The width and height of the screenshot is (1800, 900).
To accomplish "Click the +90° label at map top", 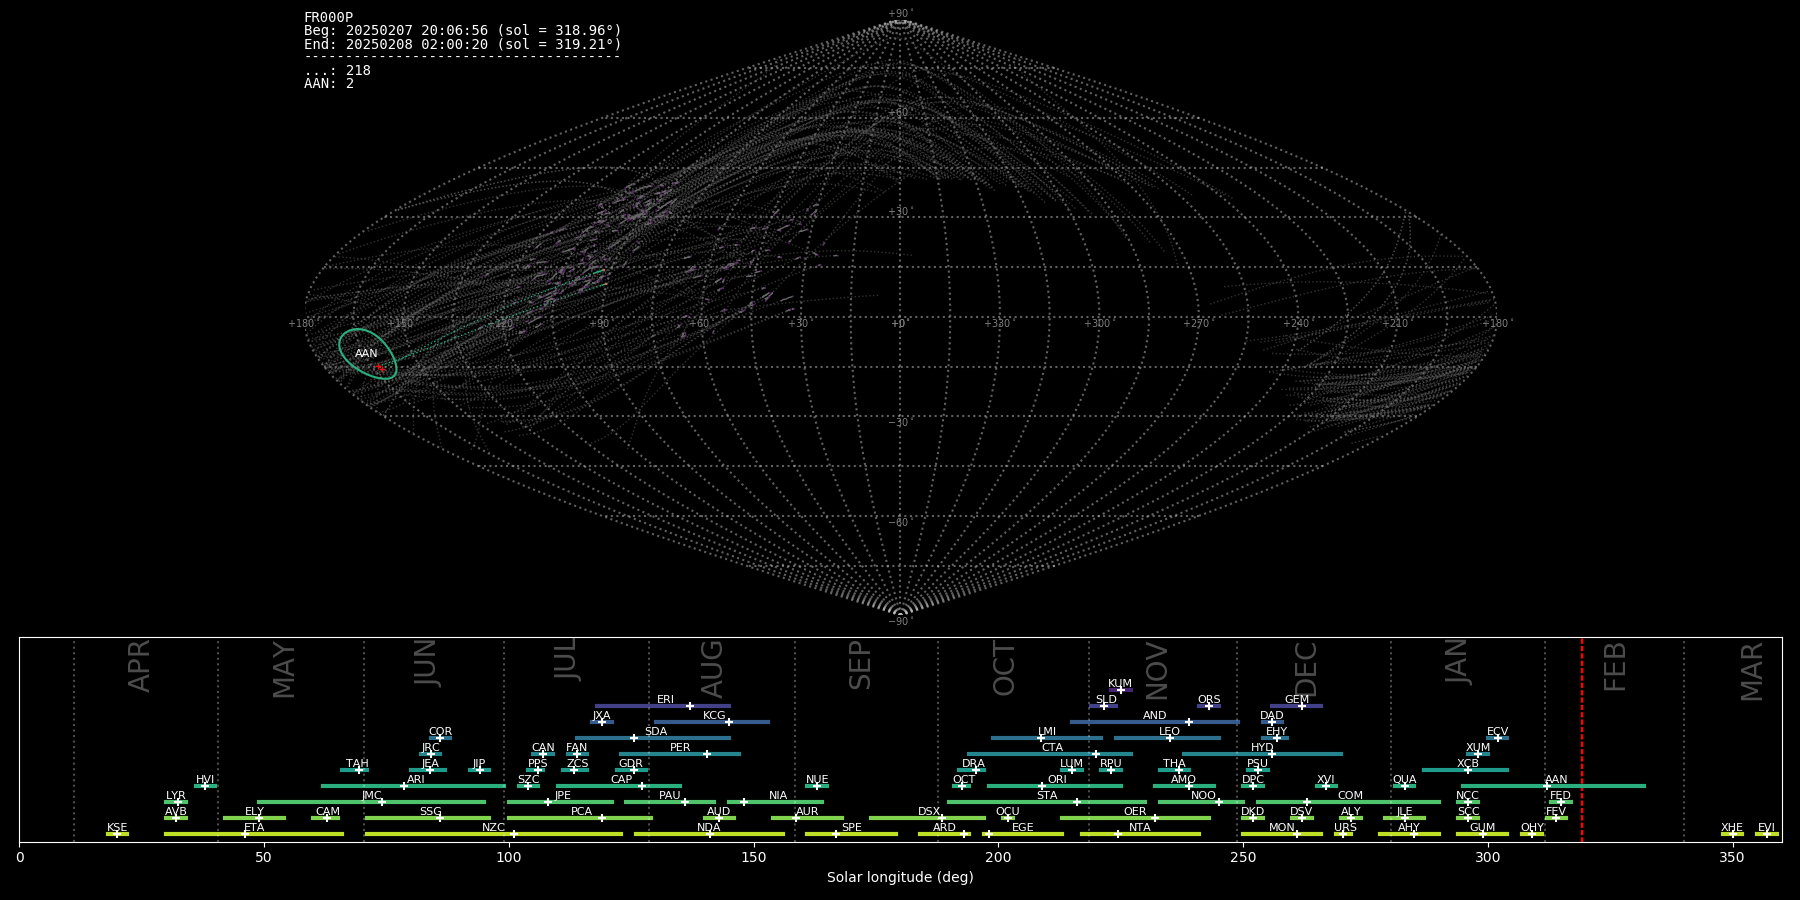I will pyautogui.click(x=900, y=13).
